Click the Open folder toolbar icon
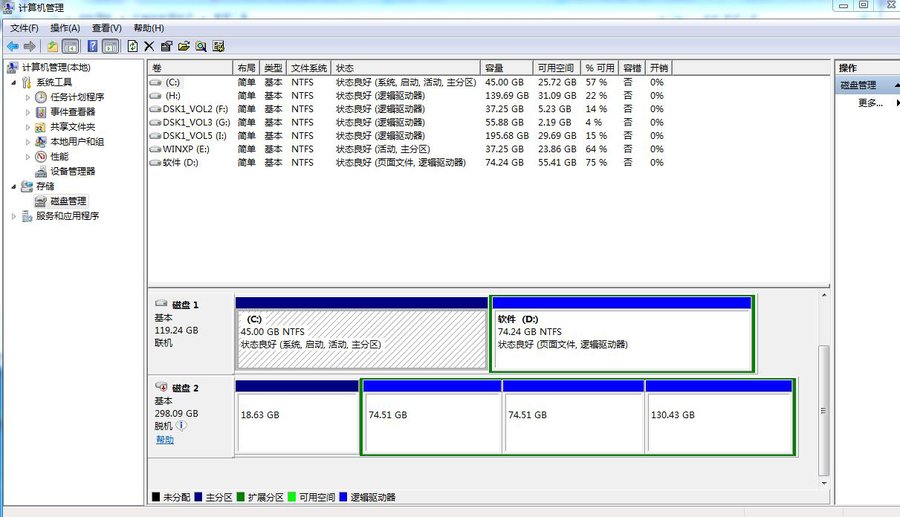Viewport: 900px width, 517px height. pos(184,46)
